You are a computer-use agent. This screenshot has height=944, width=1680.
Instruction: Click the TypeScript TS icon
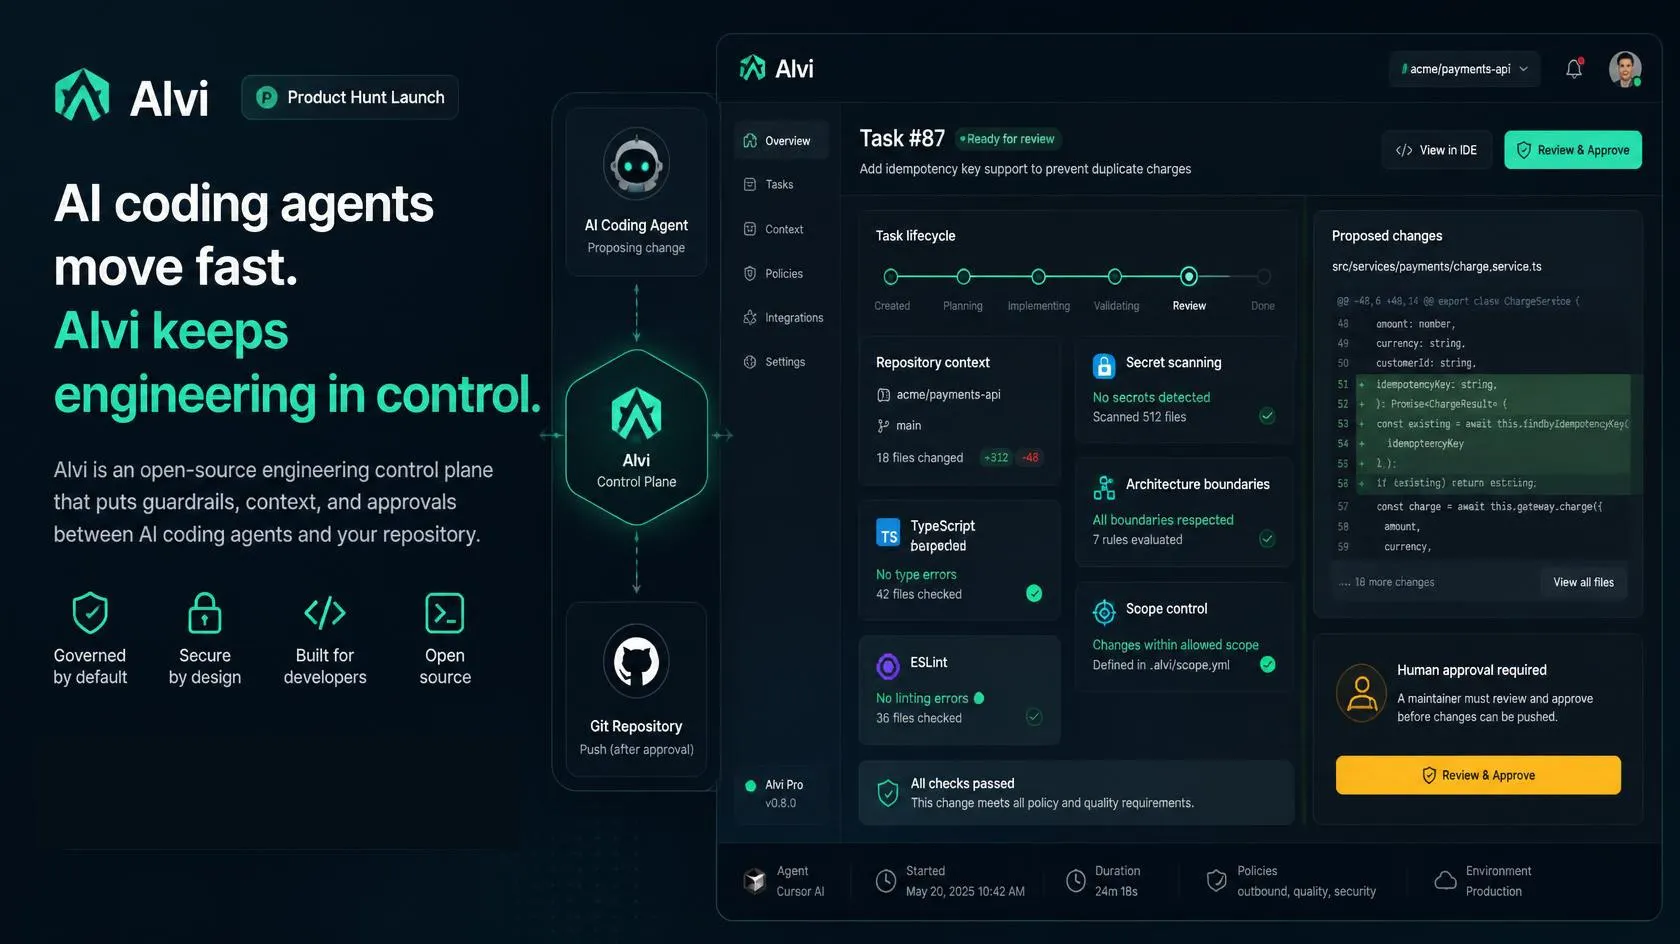tap(888, 533)
